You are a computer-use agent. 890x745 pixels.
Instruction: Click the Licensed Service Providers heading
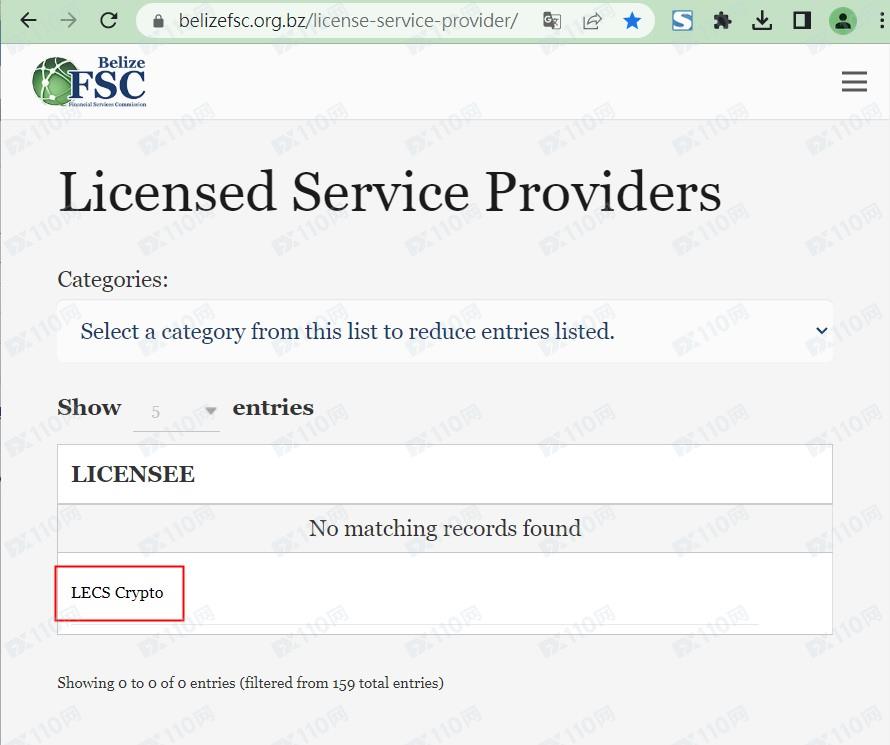click(x=390, y=192)
